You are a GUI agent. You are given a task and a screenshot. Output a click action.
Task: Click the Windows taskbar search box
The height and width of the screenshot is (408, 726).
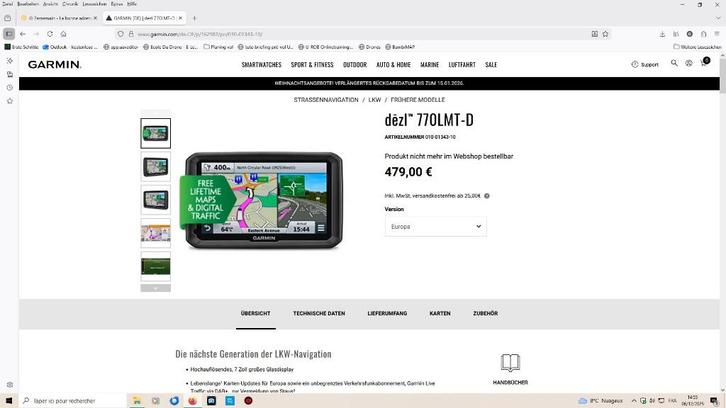(x=73, y=401)
